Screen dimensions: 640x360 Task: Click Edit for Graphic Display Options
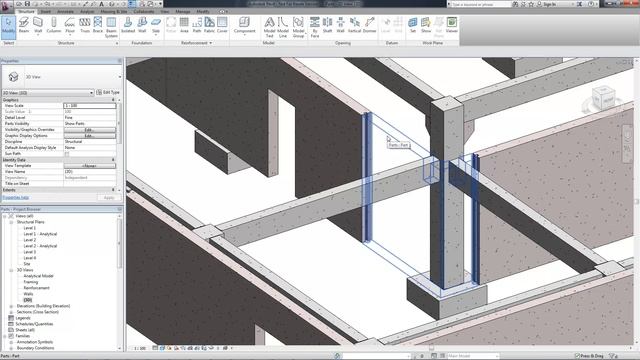click(89, 136)
